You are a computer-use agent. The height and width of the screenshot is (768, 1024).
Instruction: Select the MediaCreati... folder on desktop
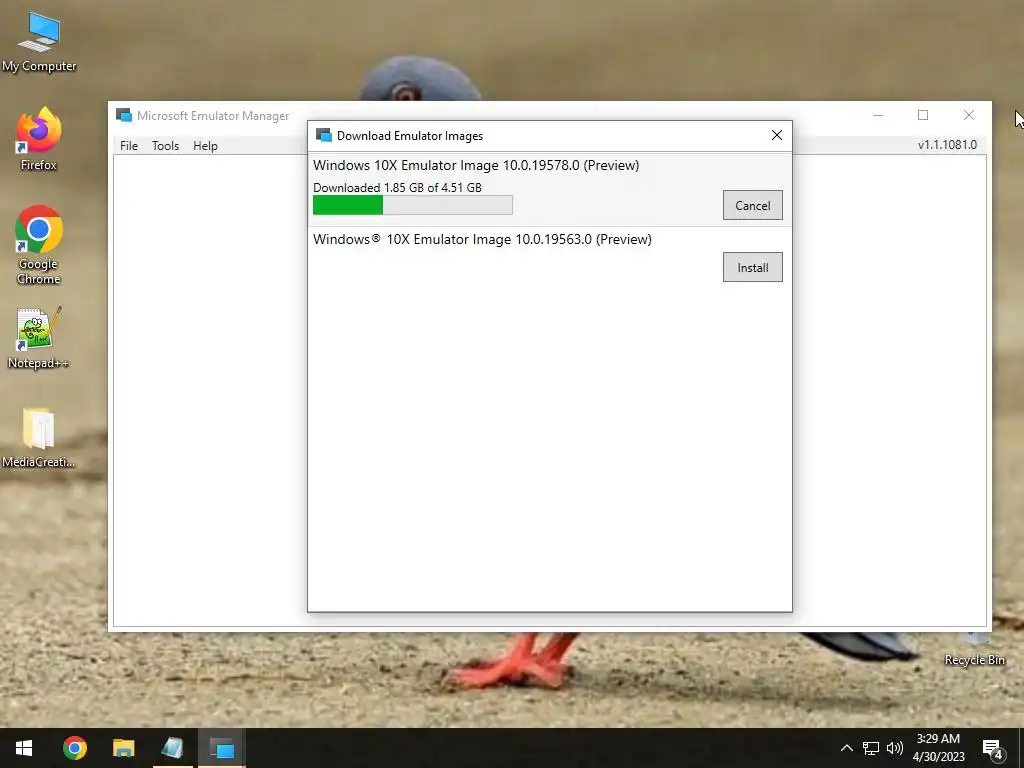39,438
